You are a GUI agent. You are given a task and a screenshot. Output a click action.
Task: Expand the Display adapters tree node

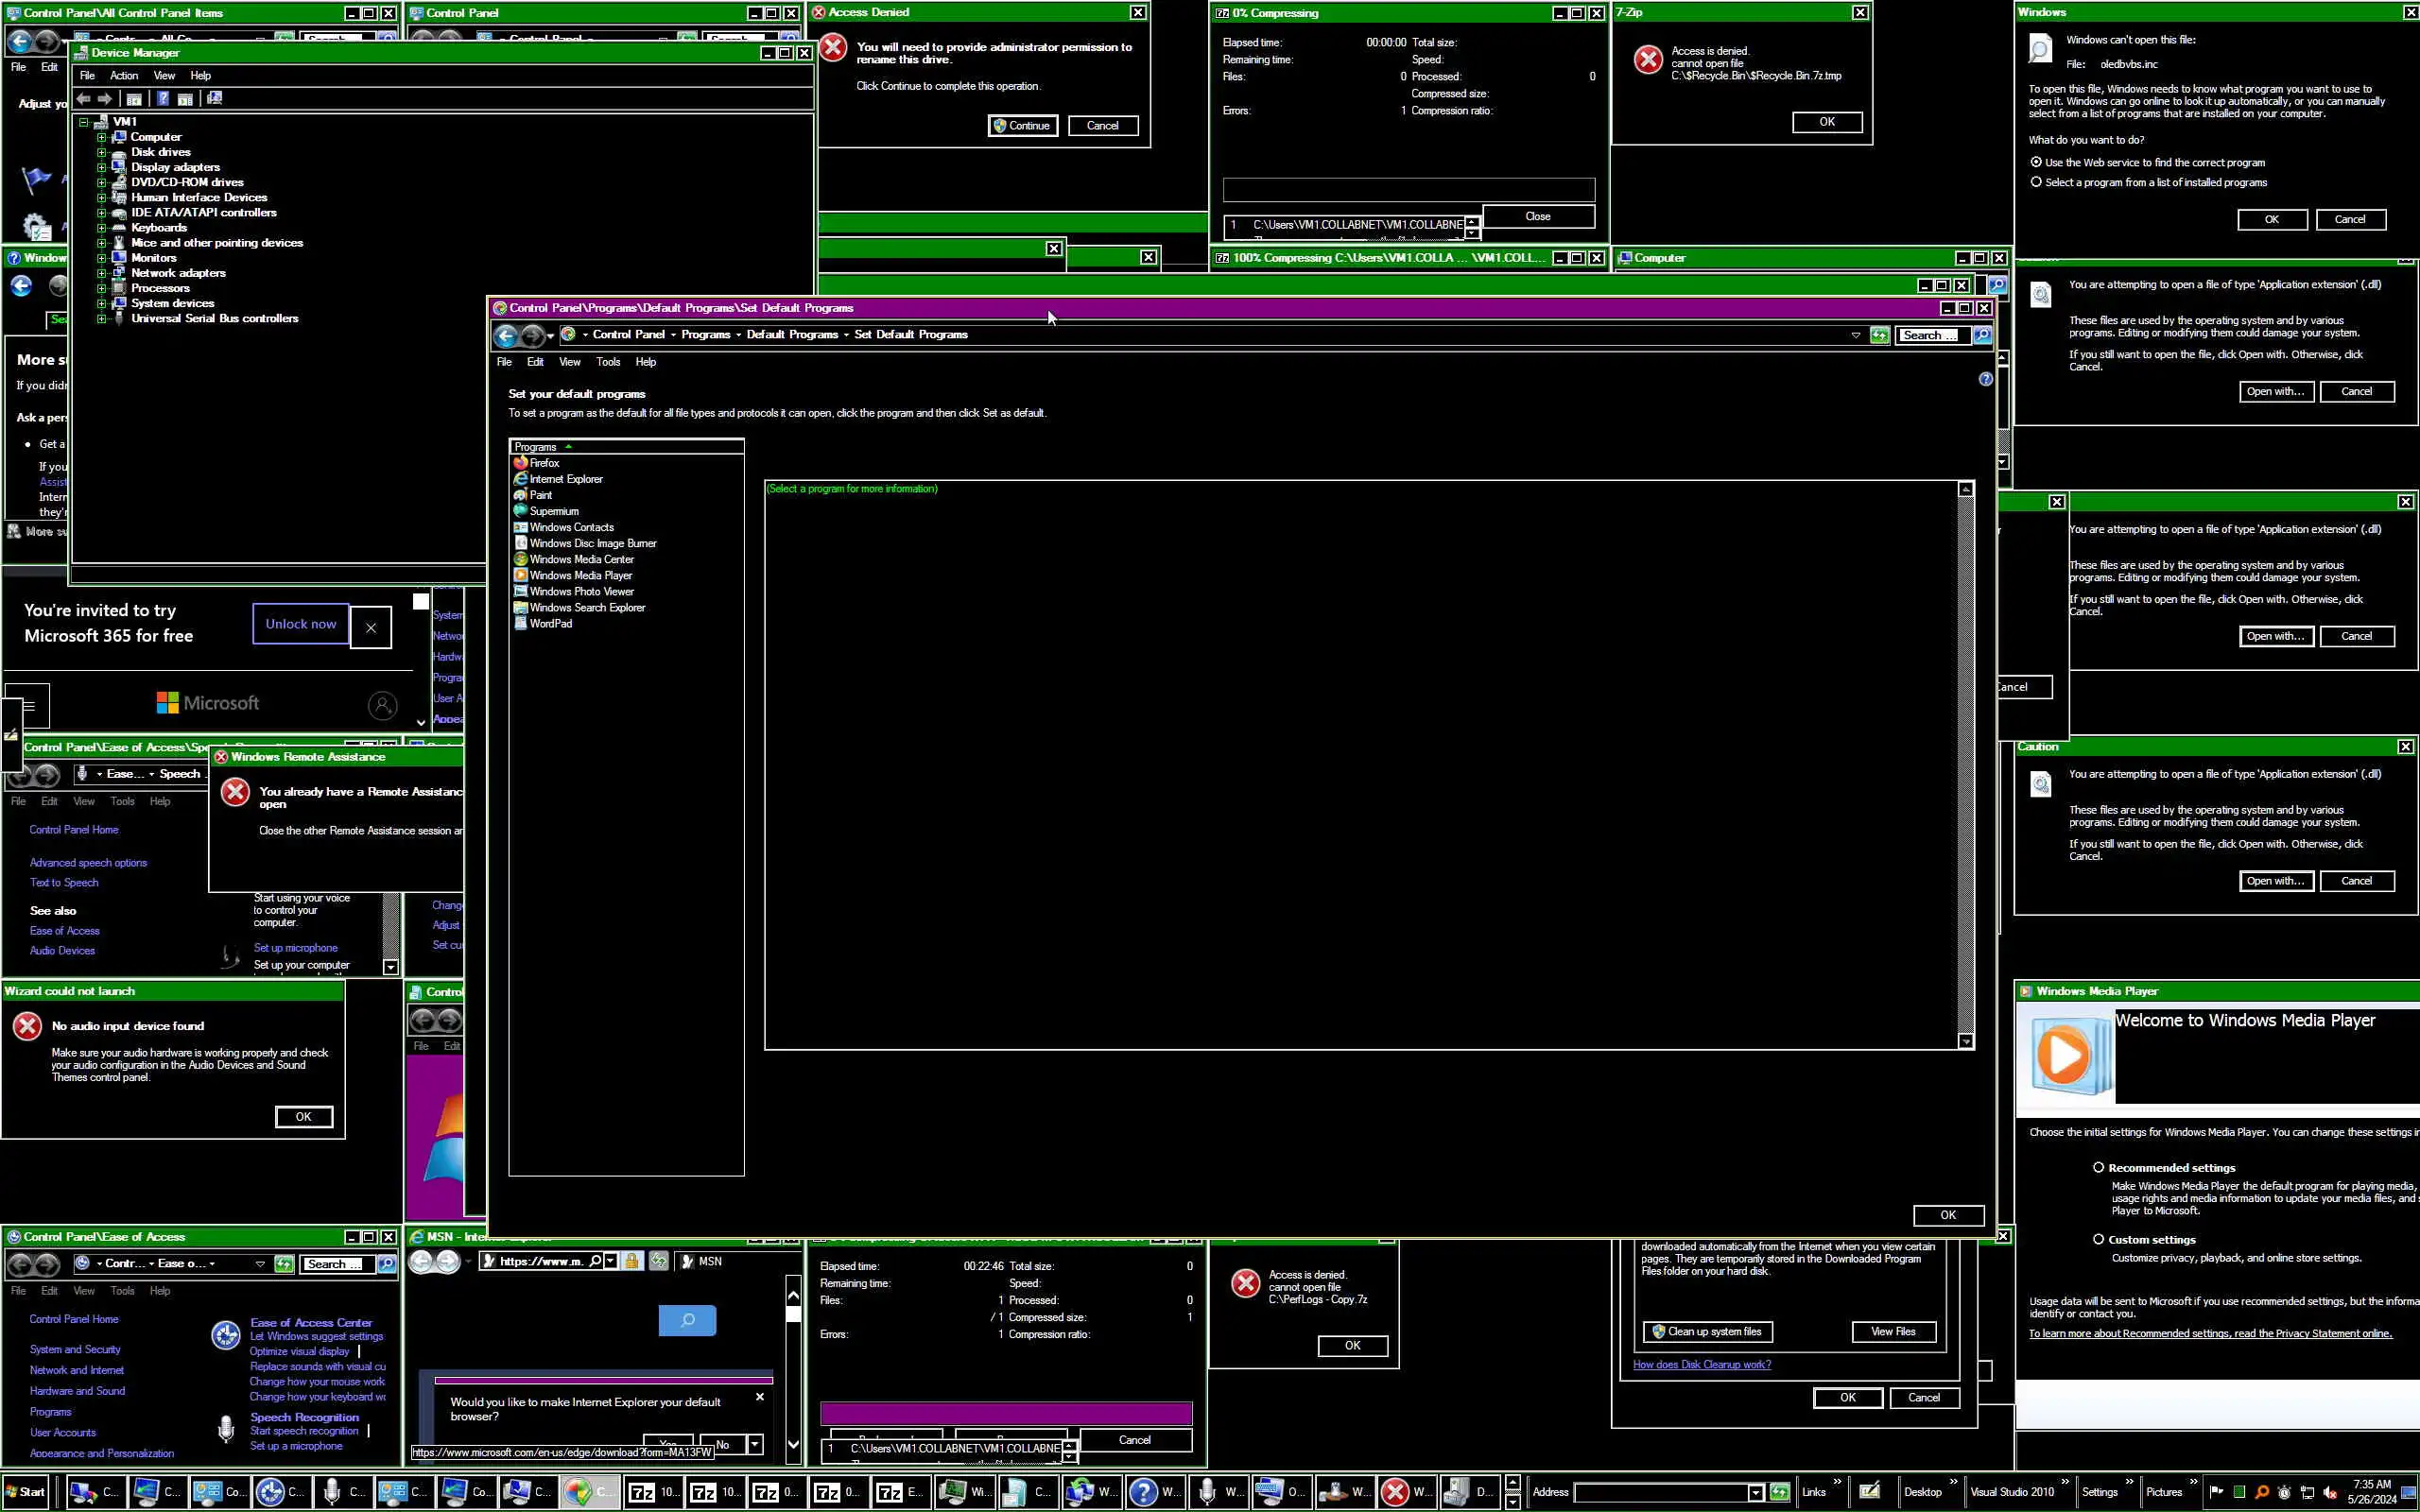[x=101, y=167]
